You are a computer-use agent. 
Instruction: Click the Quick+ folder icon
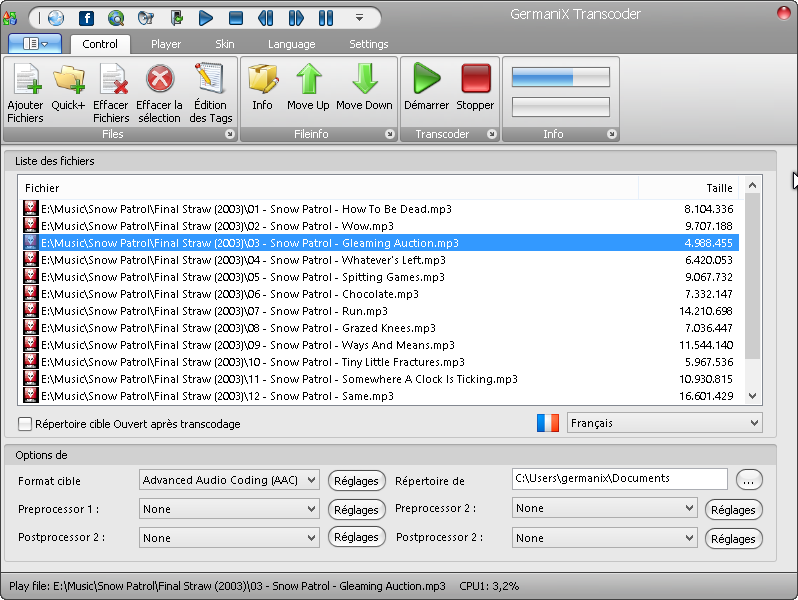coord(68,80)
